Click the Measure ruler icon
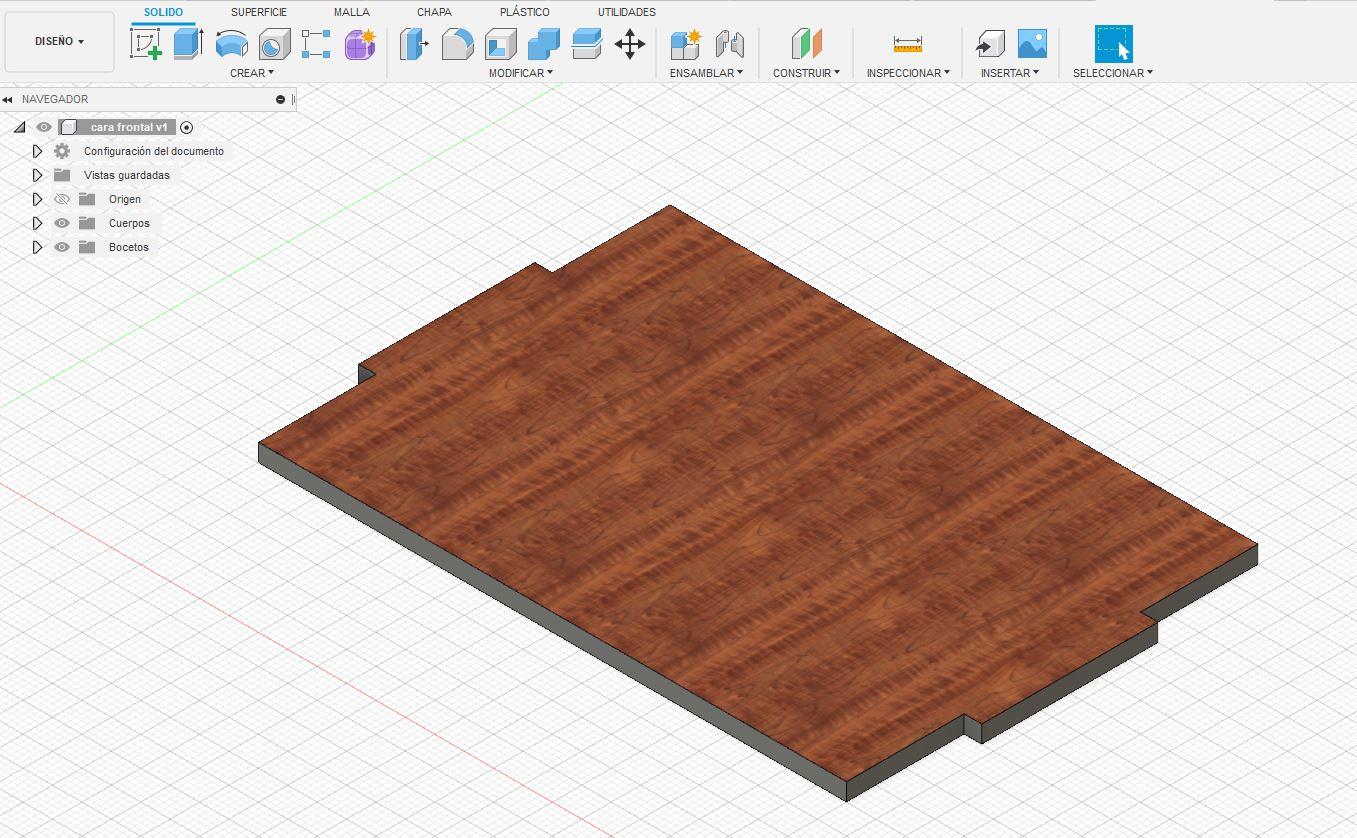The height and width of the screenshot is (838, 1357). pyautogui.click(x=907, y=44)
